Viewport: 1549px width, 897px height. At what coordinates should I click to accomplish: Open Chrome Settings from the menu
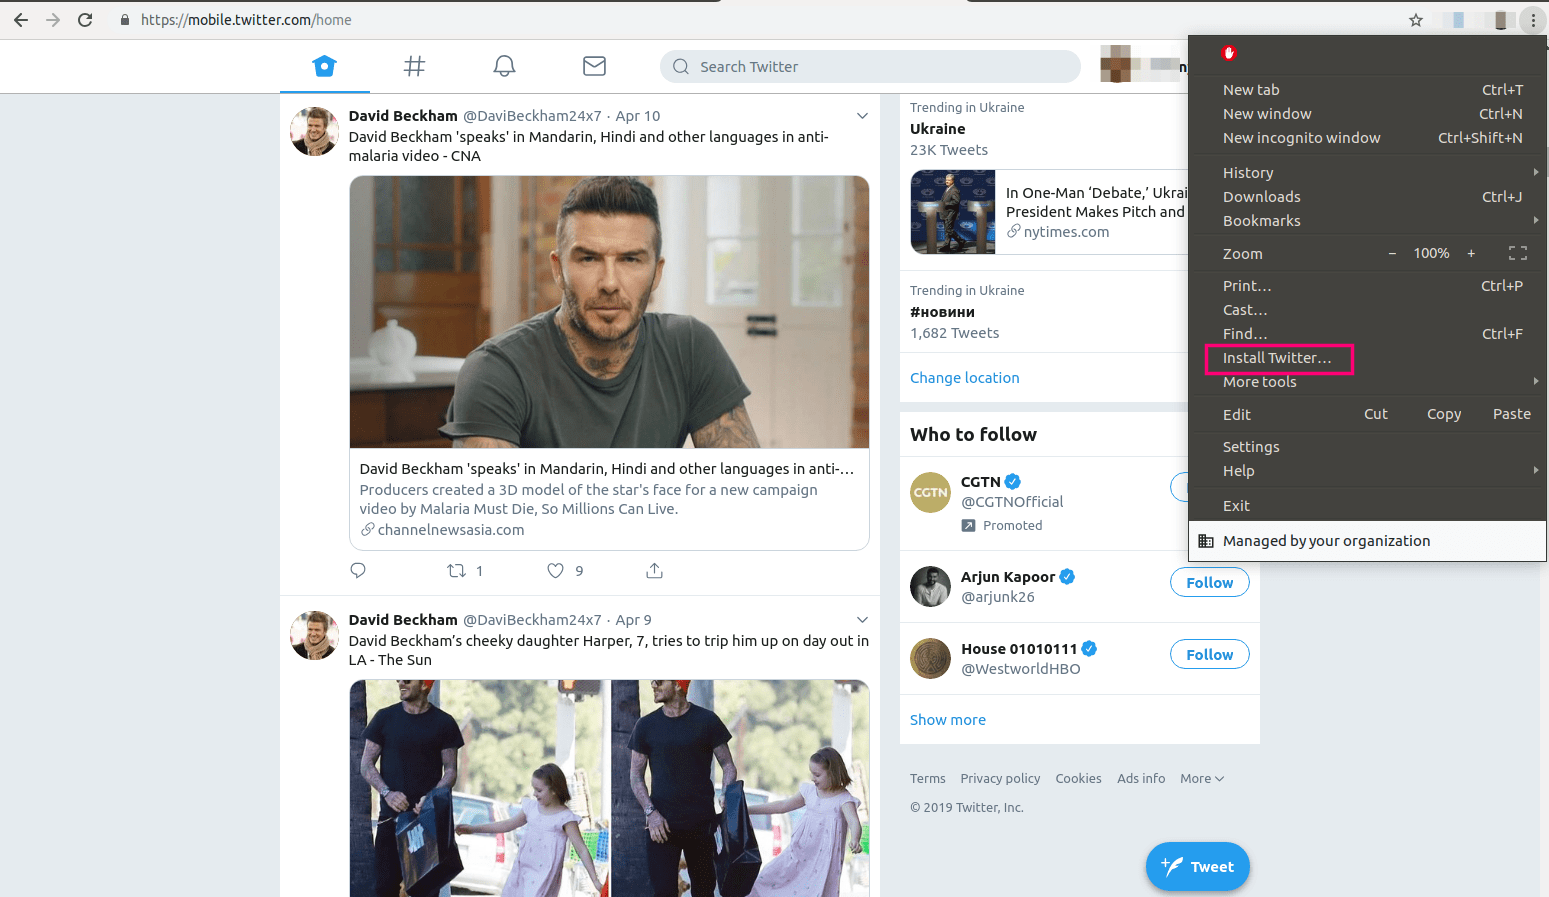[x=1251, y=446]
